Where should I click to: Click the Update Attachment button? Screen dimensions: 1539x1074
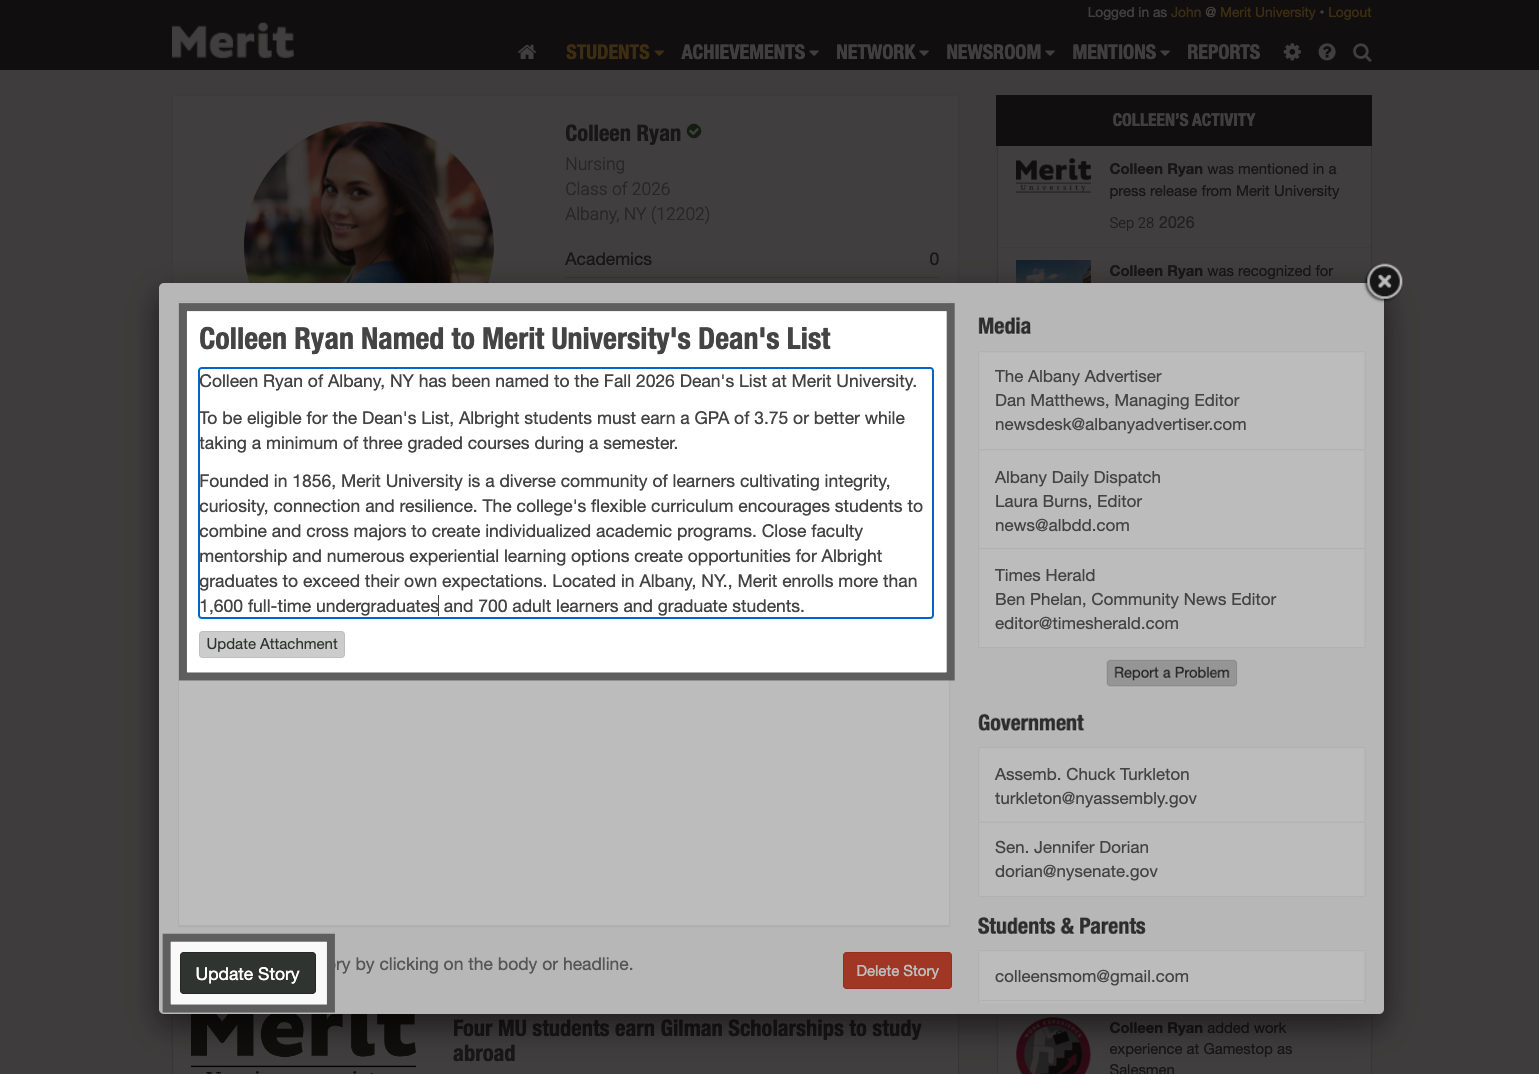(x=271, y=644)
